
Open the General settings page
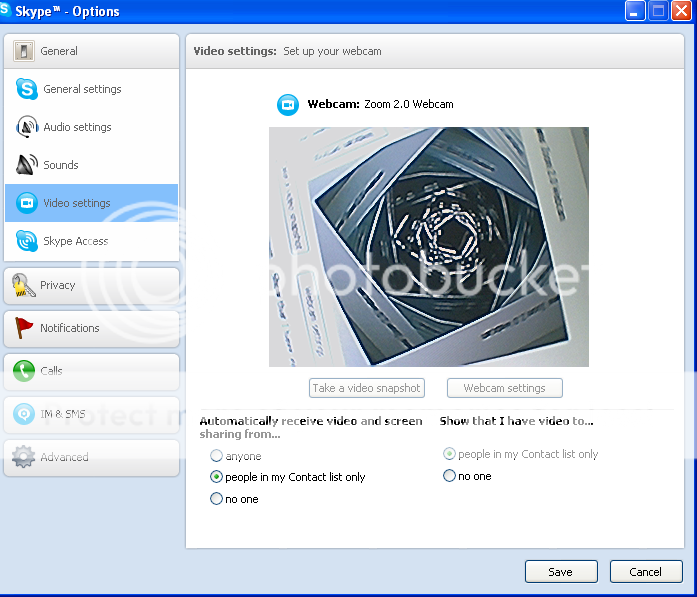91,89
